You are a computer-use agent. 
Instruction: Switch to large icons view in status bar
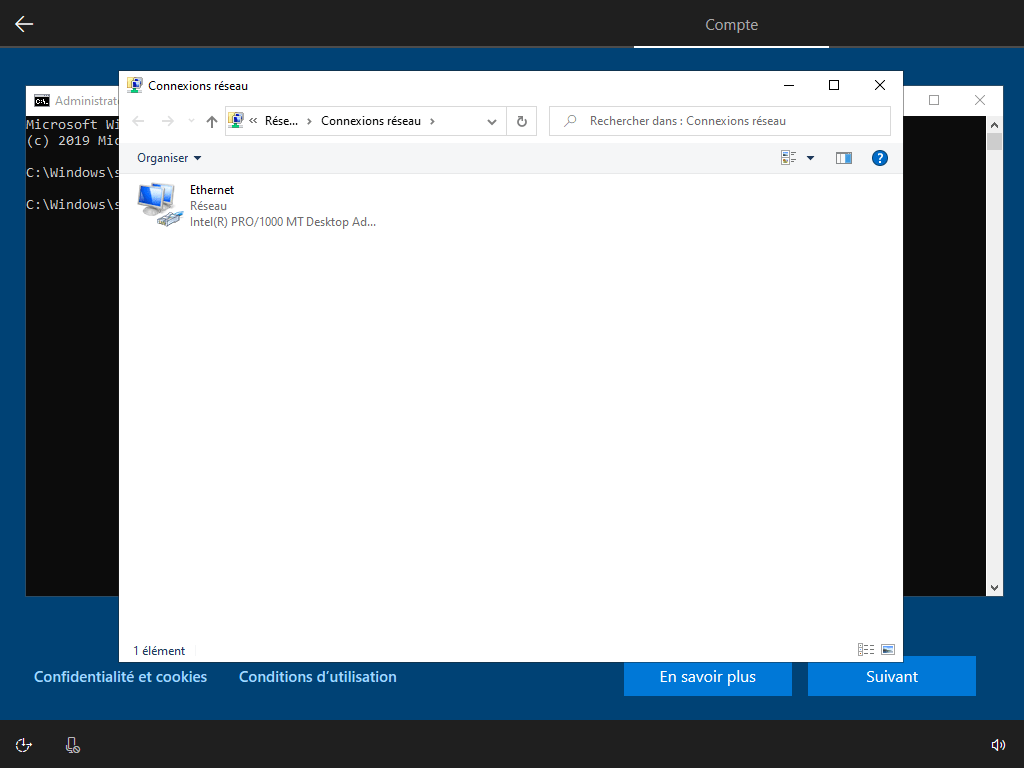(888, 649)
